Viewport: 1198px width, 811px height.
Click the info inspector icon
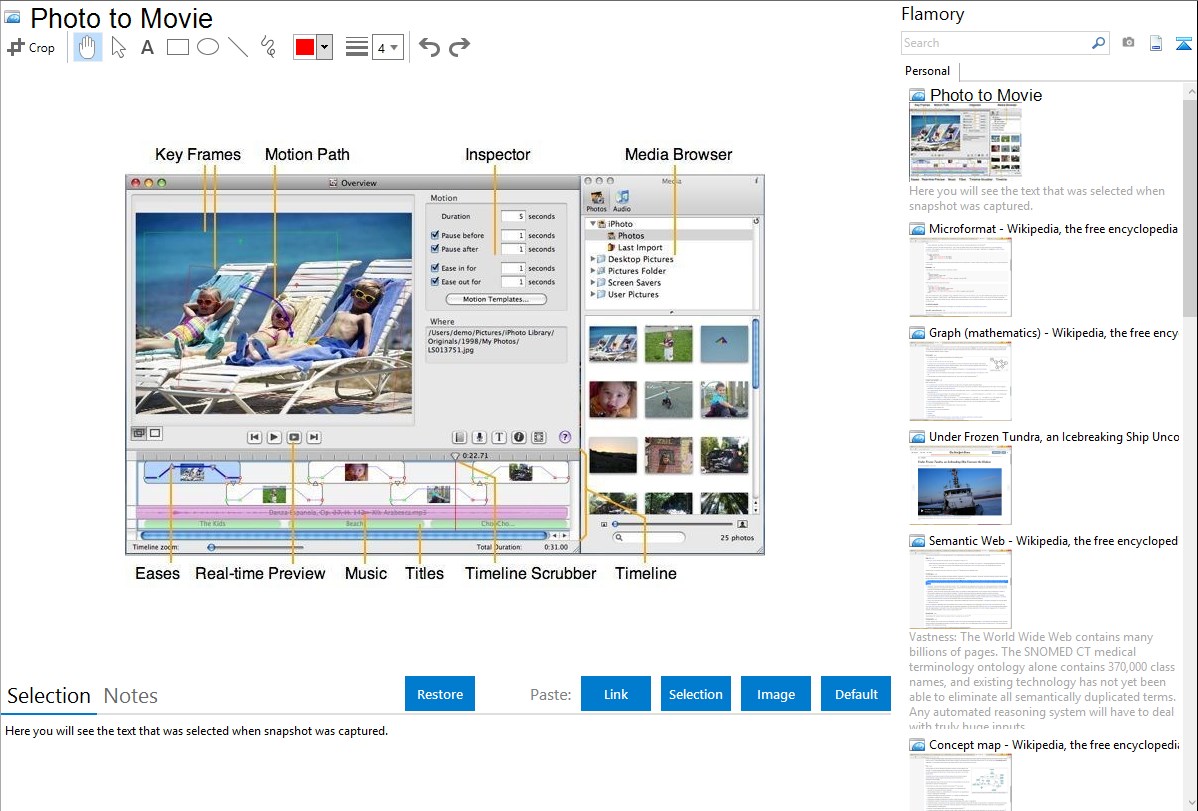click(x=519, y=437)
